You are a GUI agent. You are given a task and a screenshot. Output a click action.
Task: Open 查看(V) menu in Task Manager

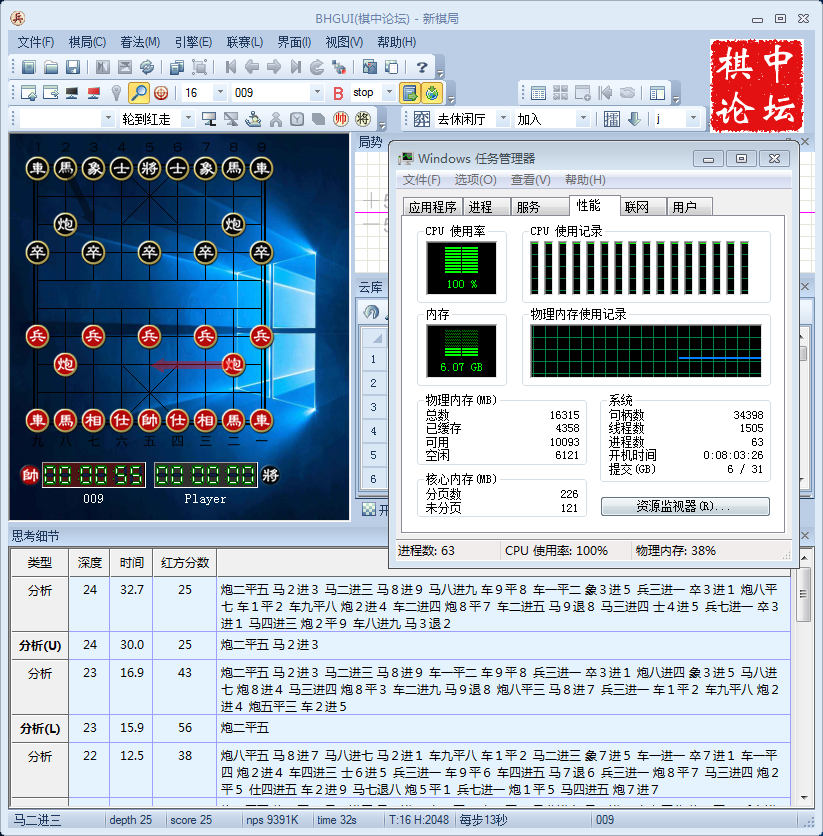(x=530, y=180)
